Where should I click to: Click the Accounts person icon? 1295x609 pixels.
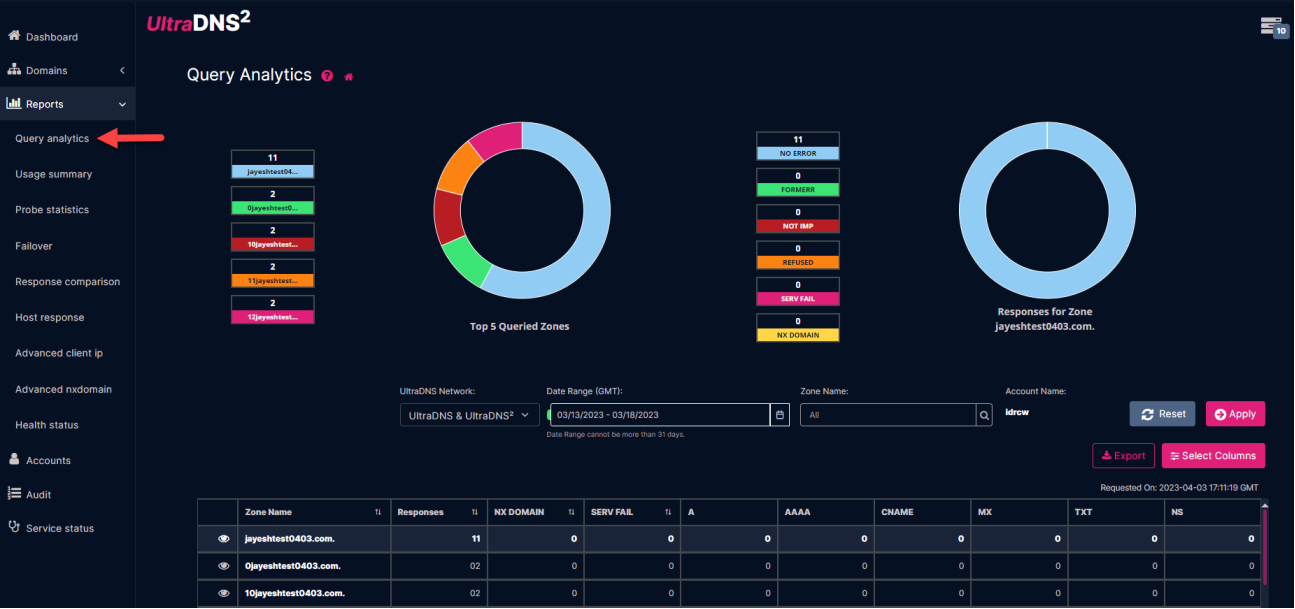14,459
